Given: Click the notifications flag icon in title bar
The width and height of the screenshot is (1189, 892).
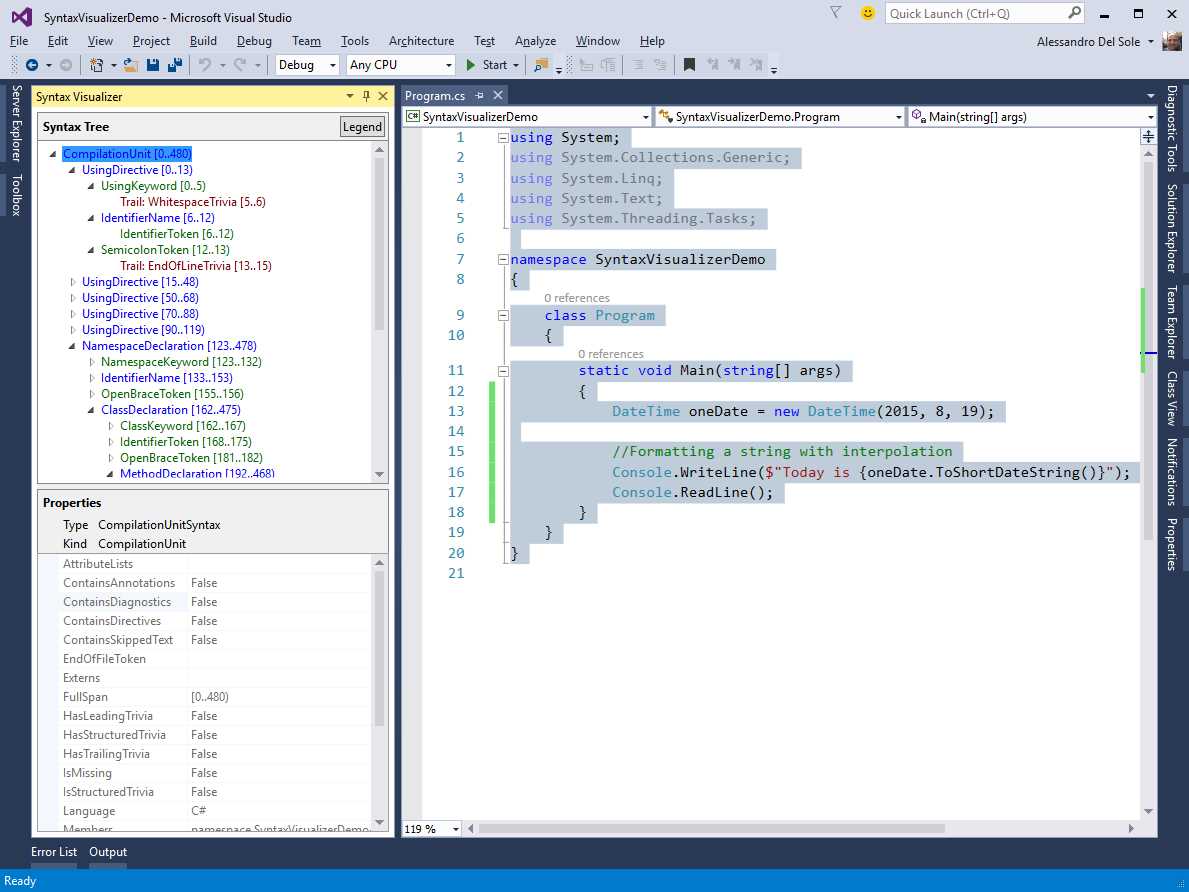Looking at the screenshot, I should 836,13.
